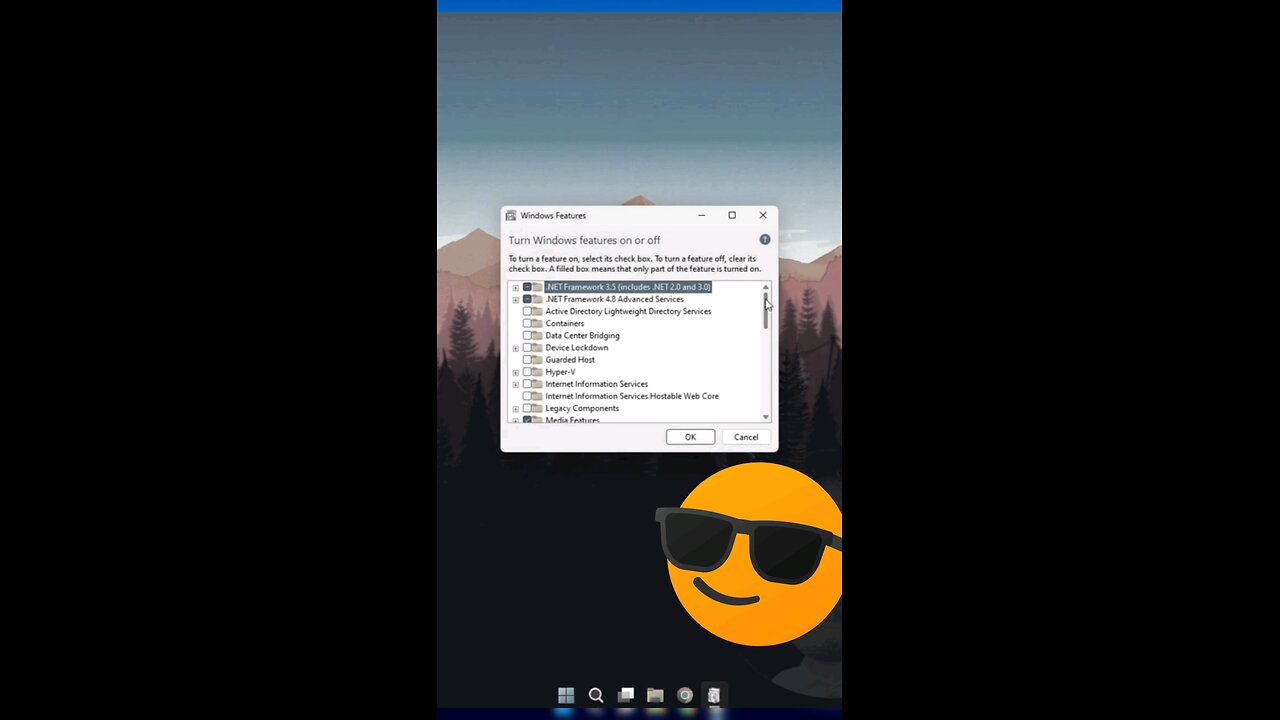Enable the Guarded Host checkbox
The height and width of the screenshot is (720, 1280).
(x=527, y=359)
